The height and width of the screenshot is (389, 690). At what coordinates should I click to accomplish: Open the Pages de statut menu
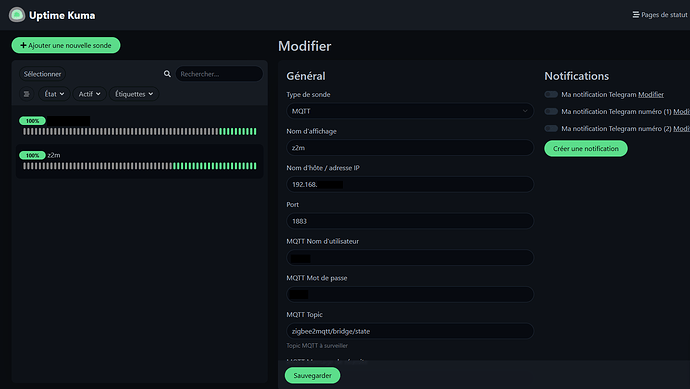pyautogui.click(x=660, y=15)
